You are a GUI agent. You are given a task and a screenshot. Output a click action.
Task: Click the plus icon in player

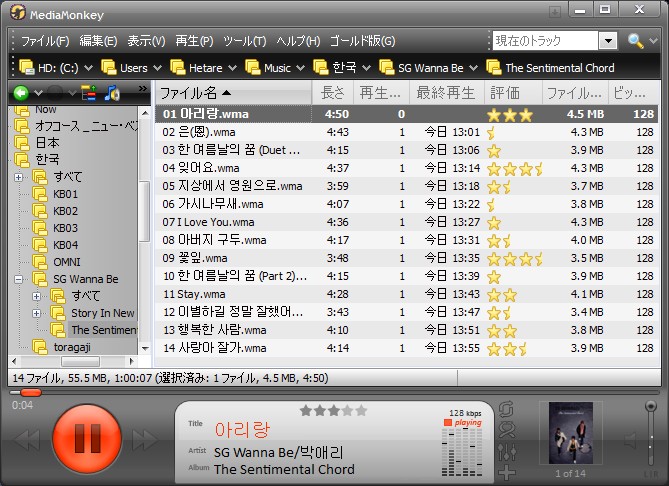coord(507,472)
